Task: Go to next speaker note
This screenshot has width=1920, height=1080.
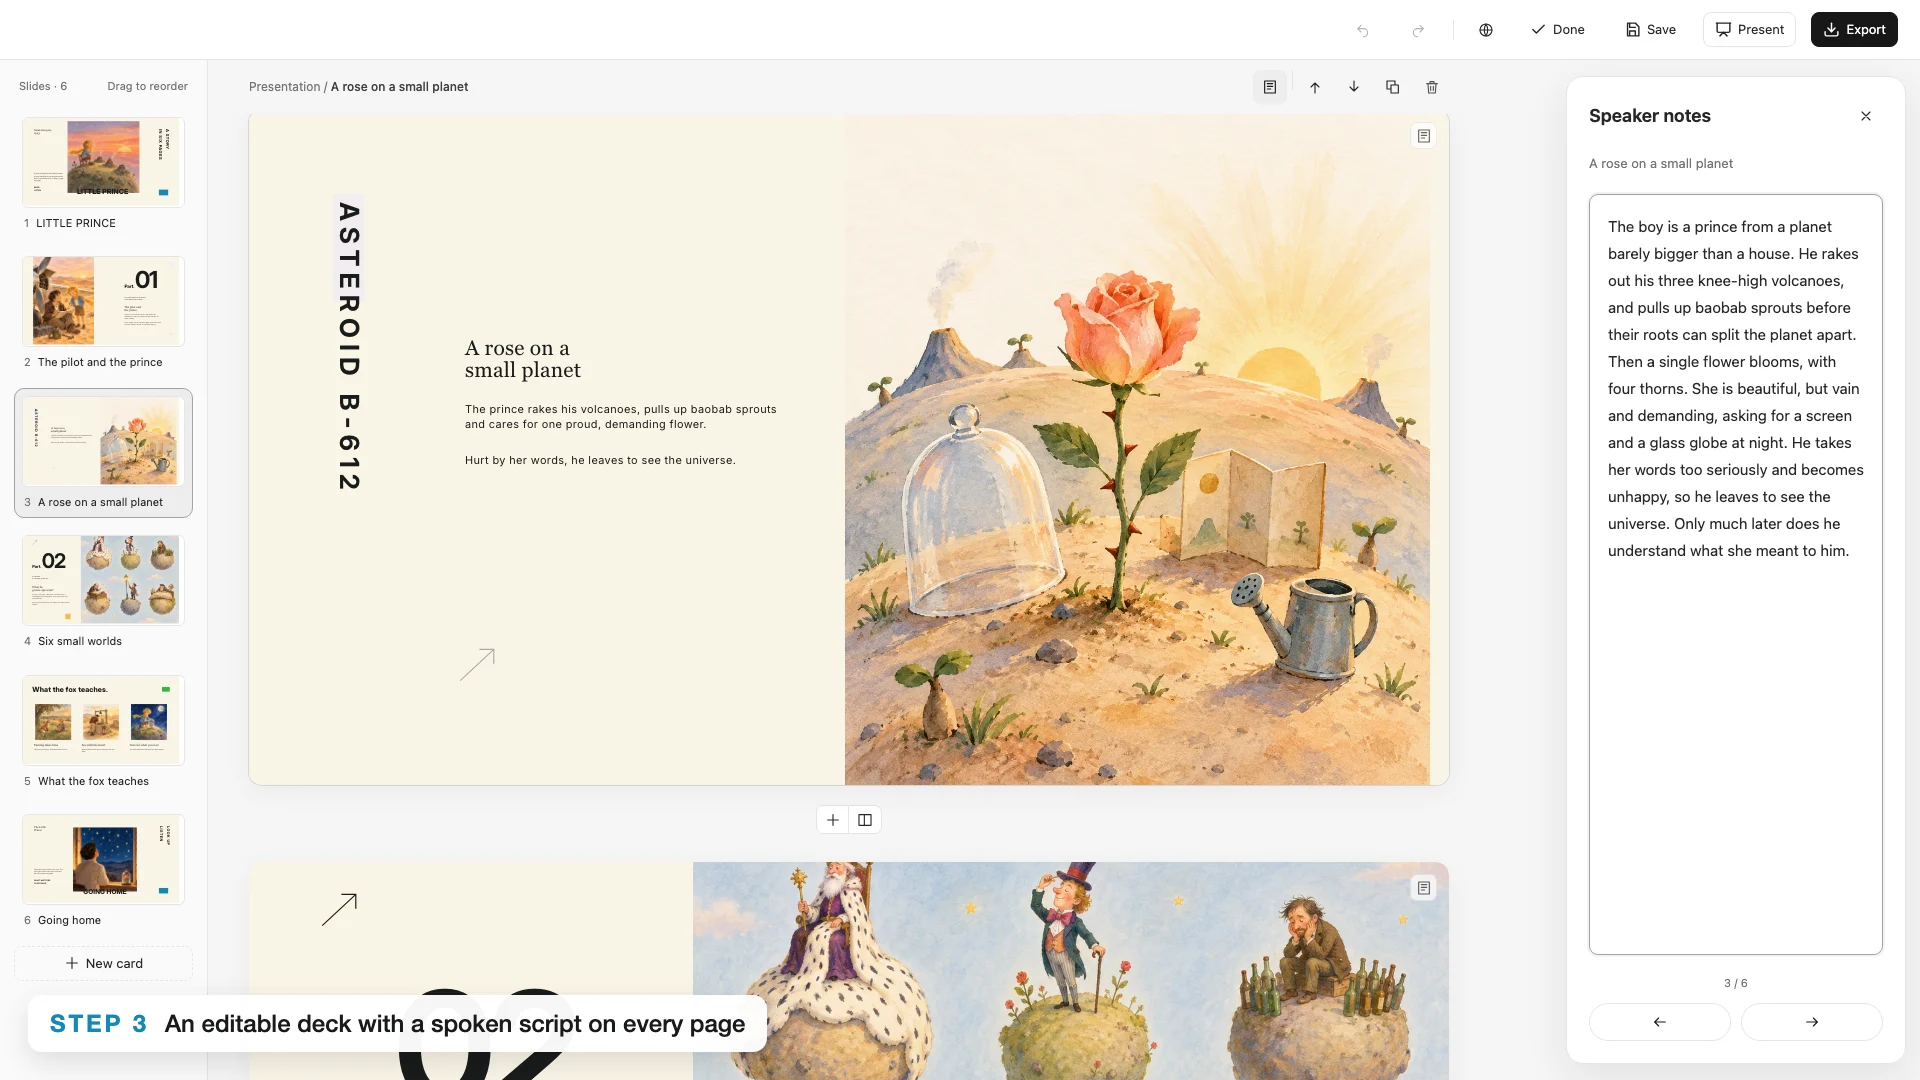Action: click(x=1812, y=1022)
